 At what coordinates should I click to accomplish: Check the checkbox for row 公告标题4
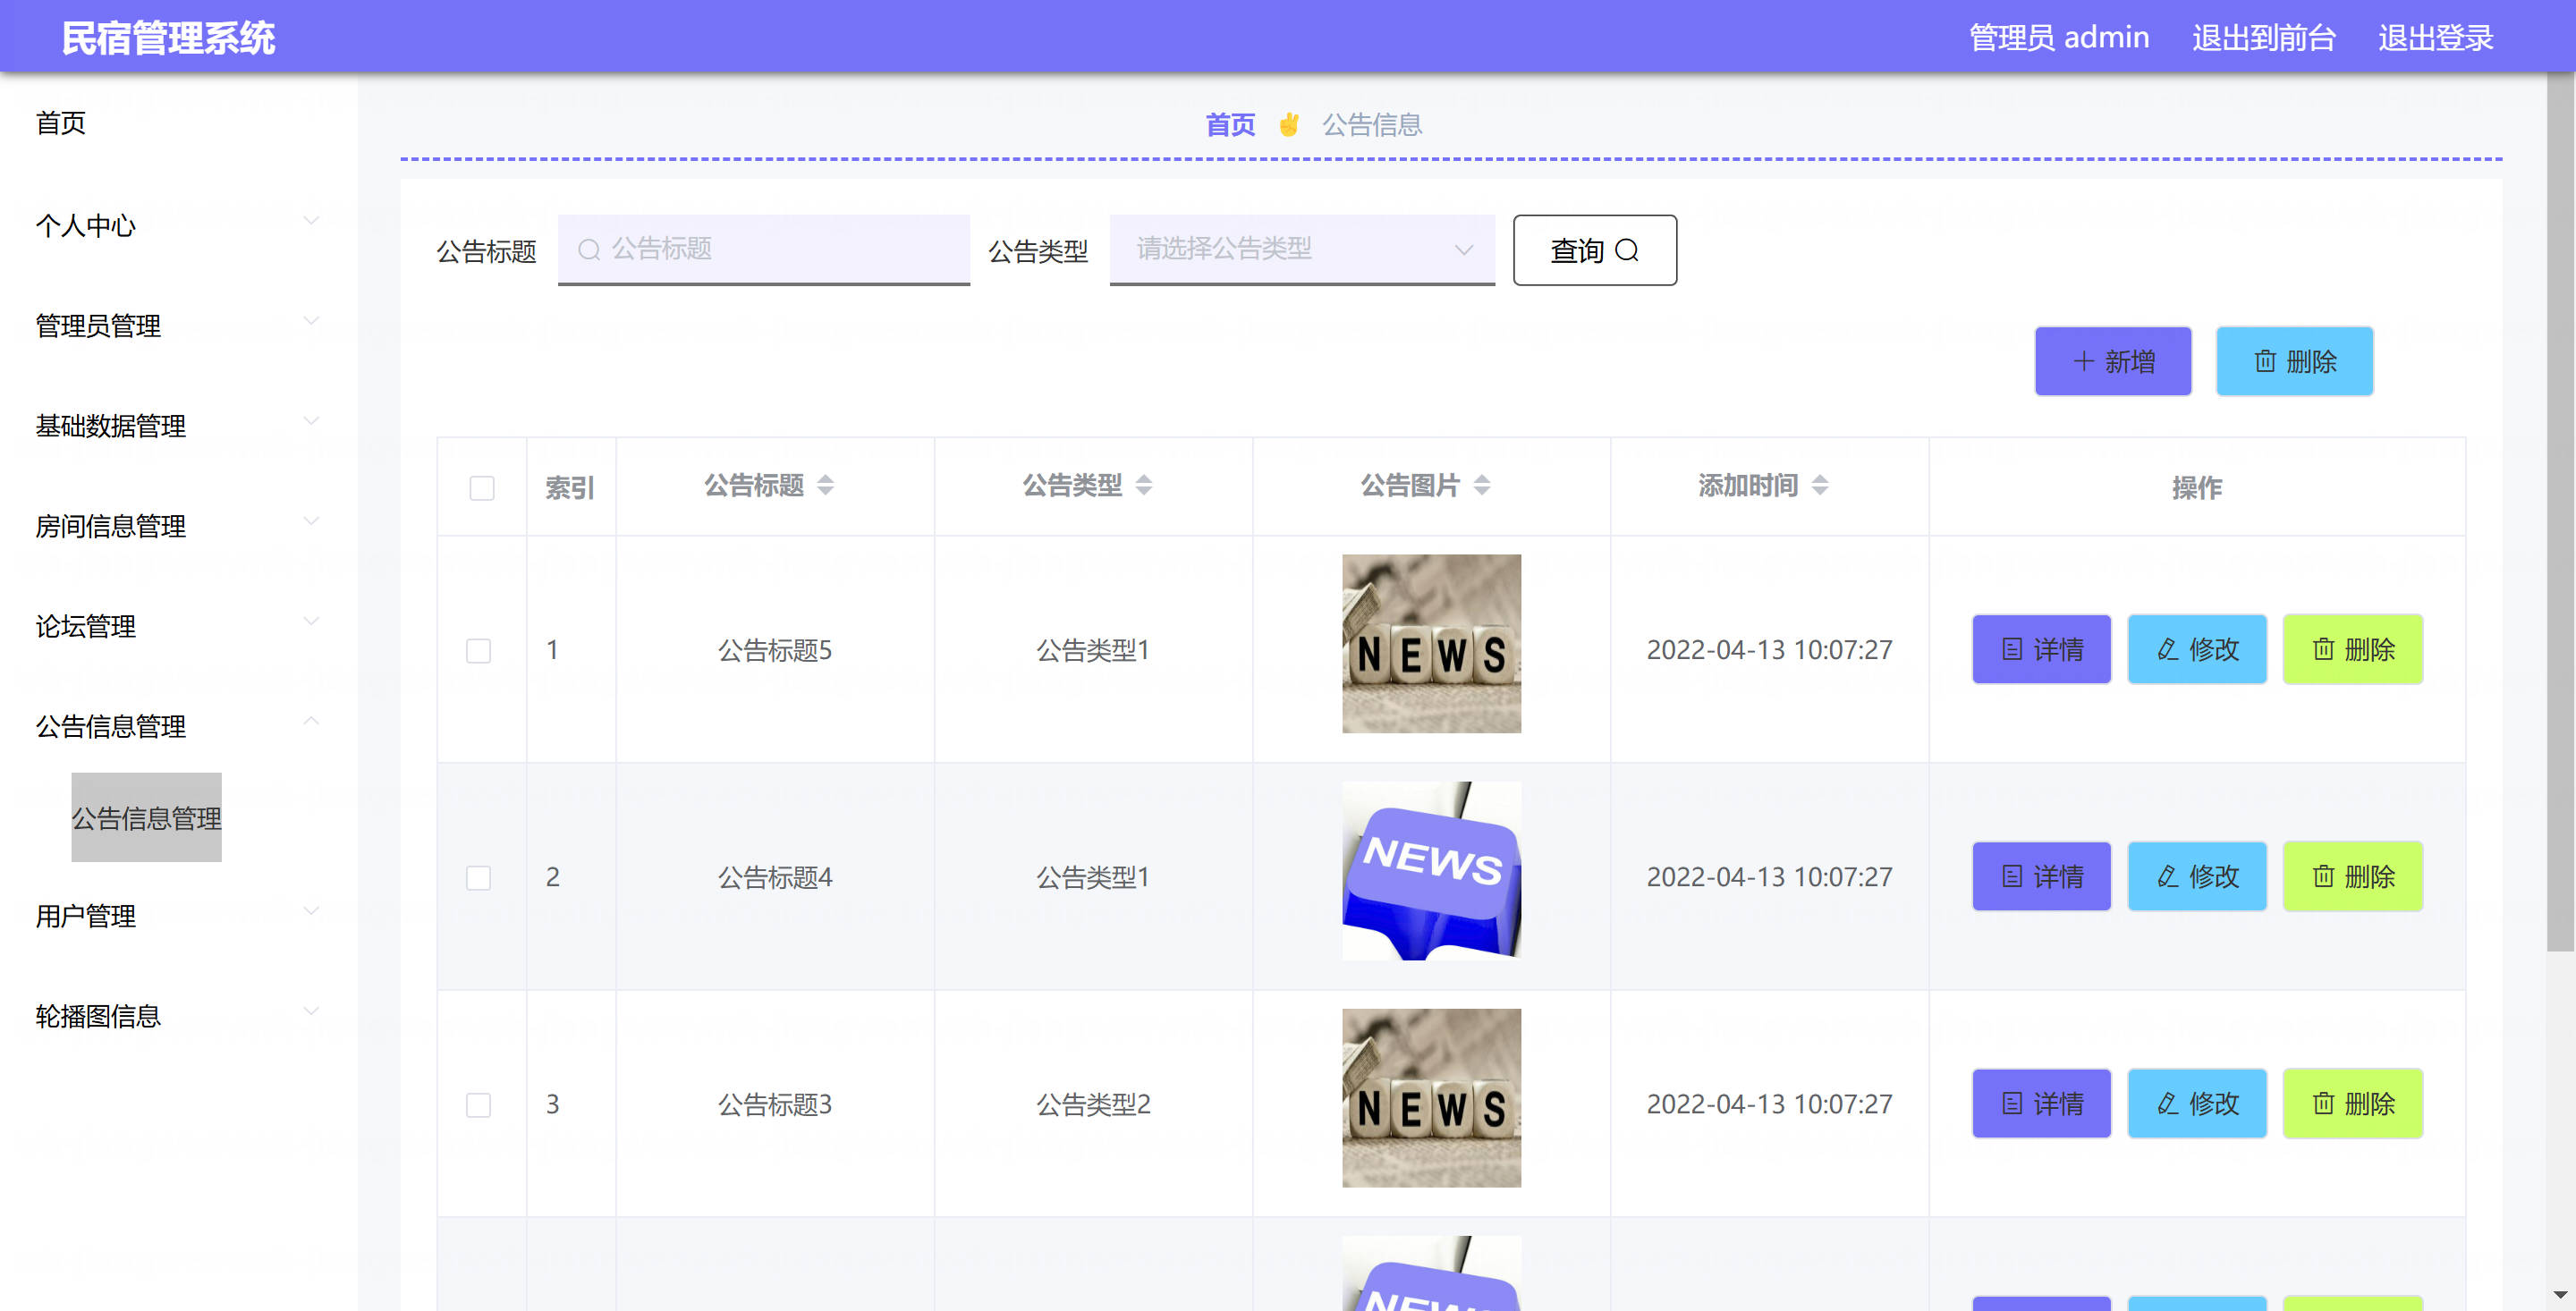click(x=478, y=878)
